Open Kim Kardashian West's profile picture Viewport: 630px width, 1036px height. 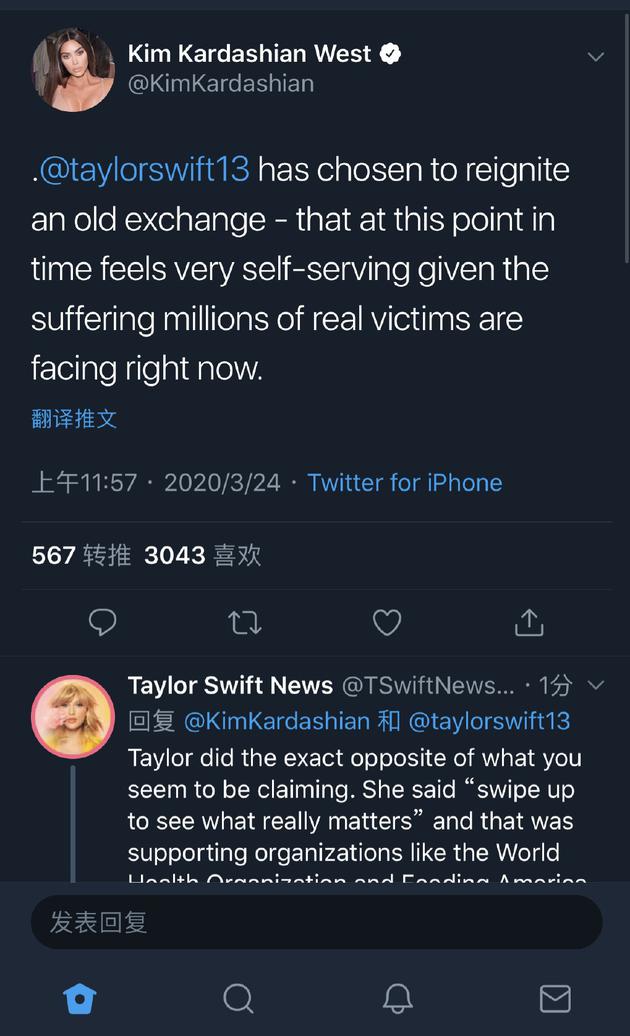click(x=73, y=69)
